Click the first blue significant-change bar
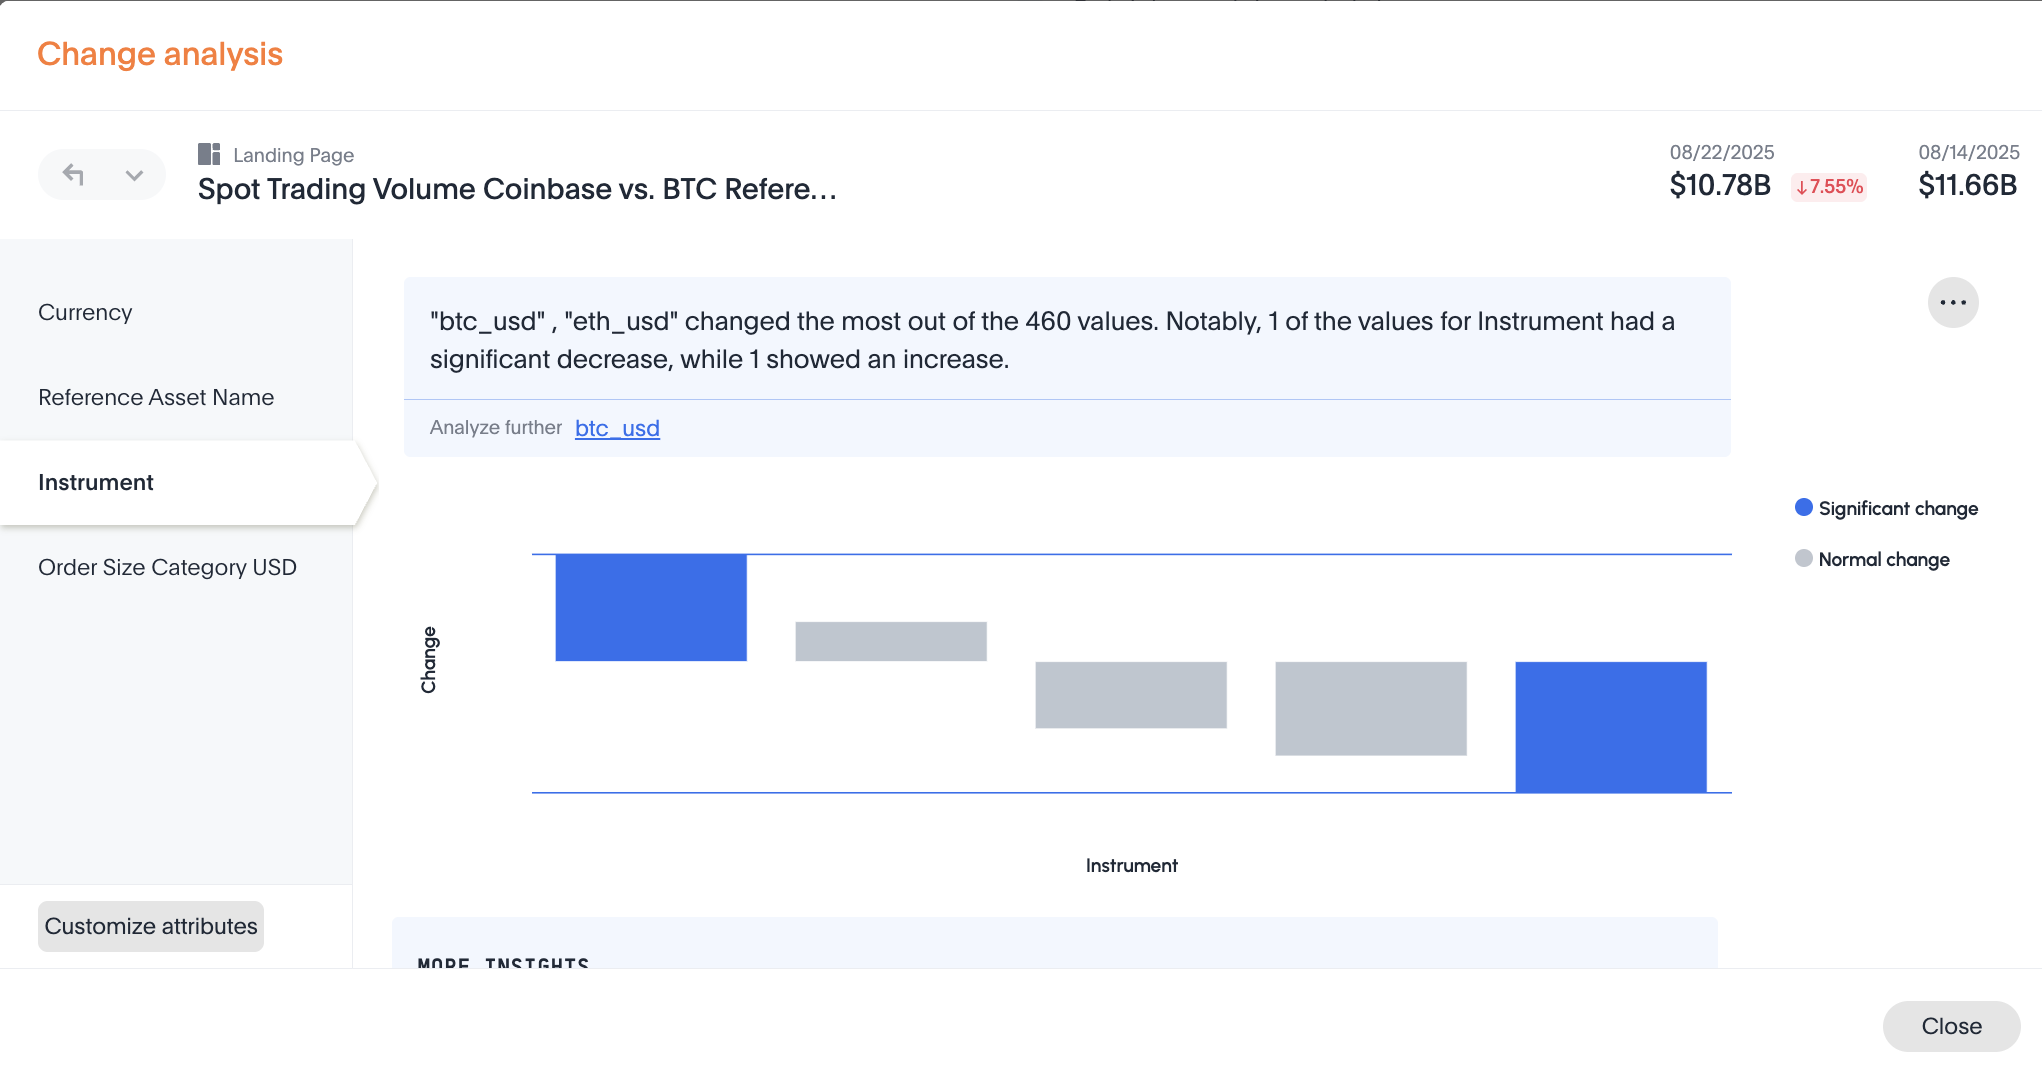This screenshot has width=2042, height=1078. (x=651, y=607)
